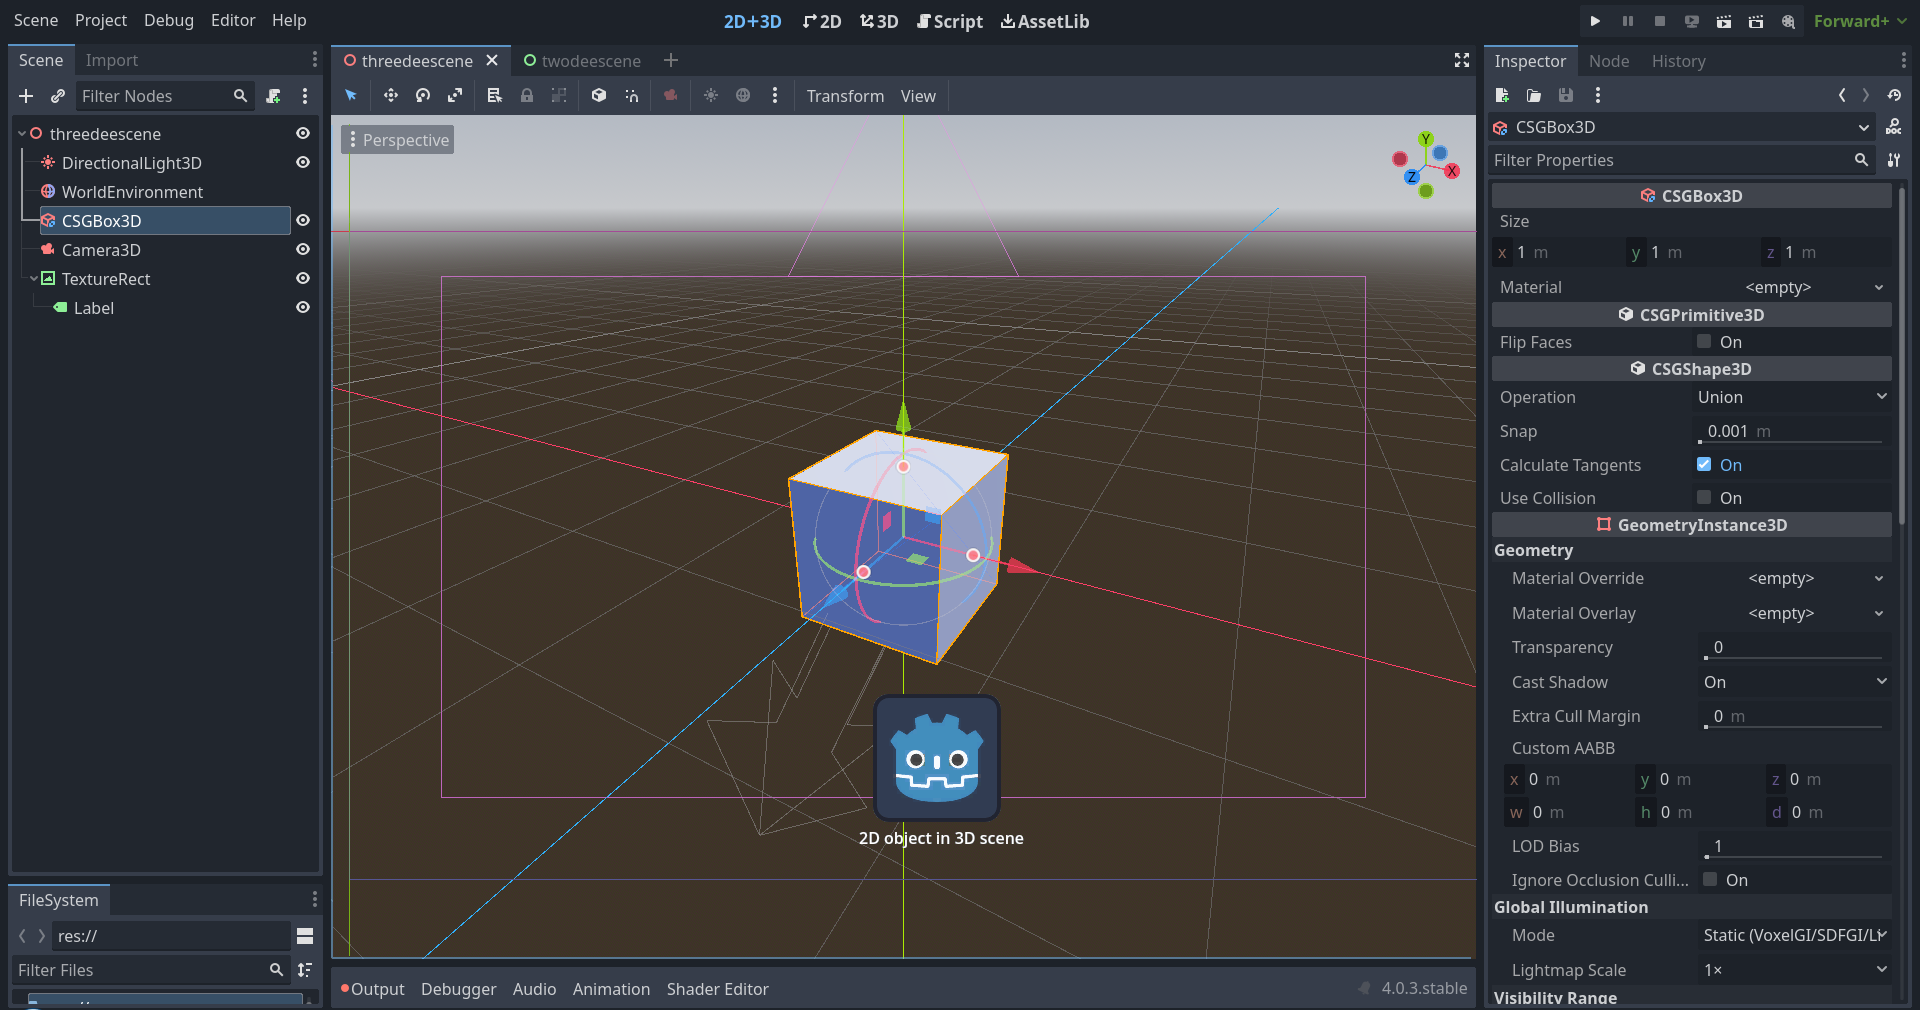Disable the Calculate Tangents checkbox
Viewport: 1920px width, 1010px height.
pyautogui.click(x=1703, y=464)
